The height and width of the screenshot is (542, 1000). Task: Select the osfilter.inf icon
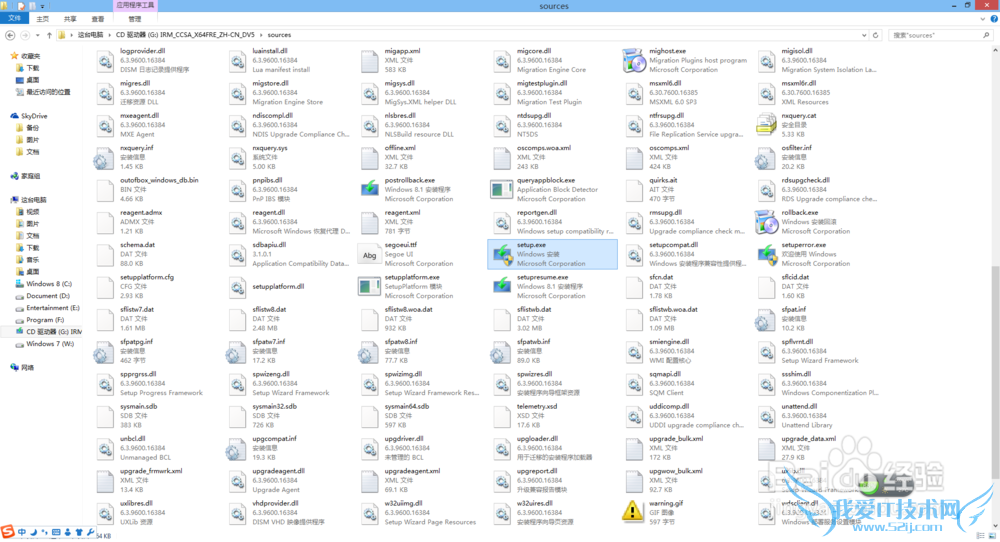[x=765, y=157]
